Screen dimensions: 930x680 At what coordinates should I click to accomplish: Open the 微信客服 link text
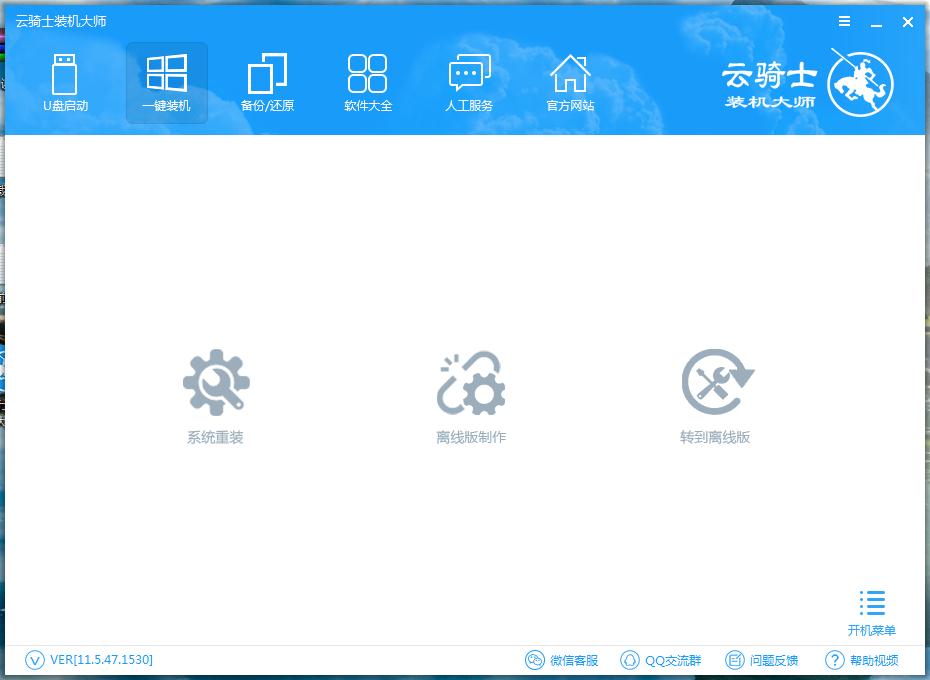point(574,660)
